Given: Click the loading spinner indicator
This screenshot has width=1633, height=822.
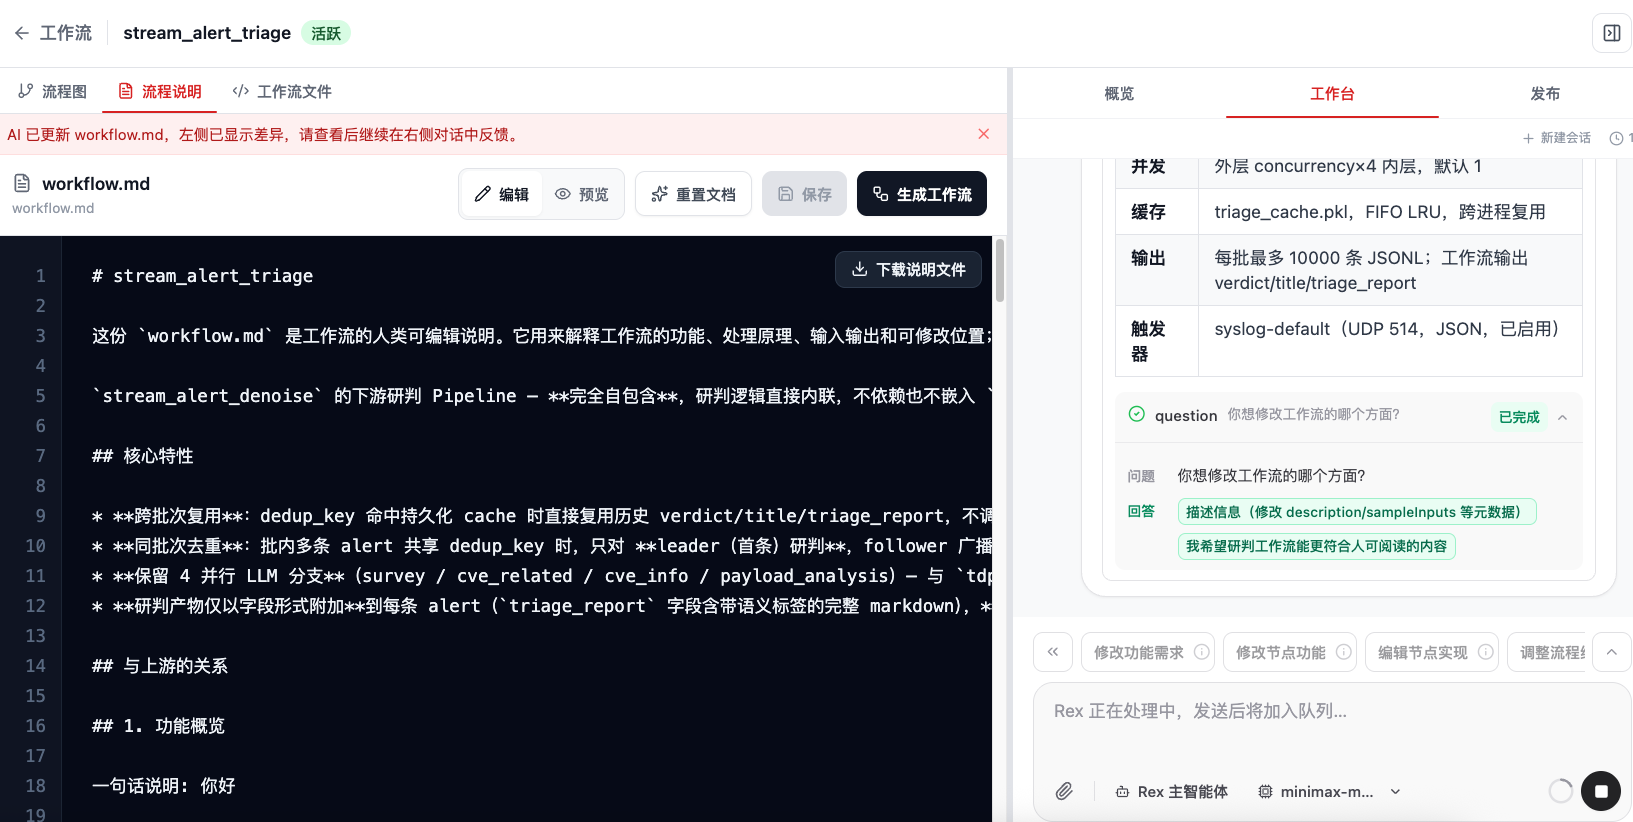Looking at the screenshot, I should click(x=1560, y=791).
